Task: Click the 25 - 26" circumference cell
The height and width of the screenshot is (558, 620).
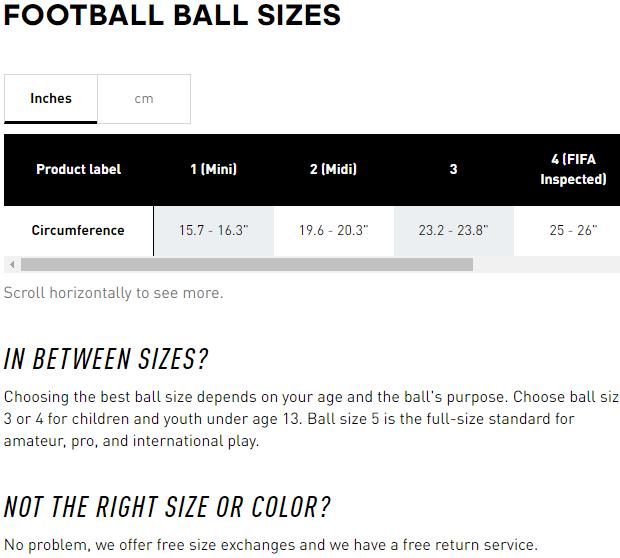Action: (x=572, y=230)
